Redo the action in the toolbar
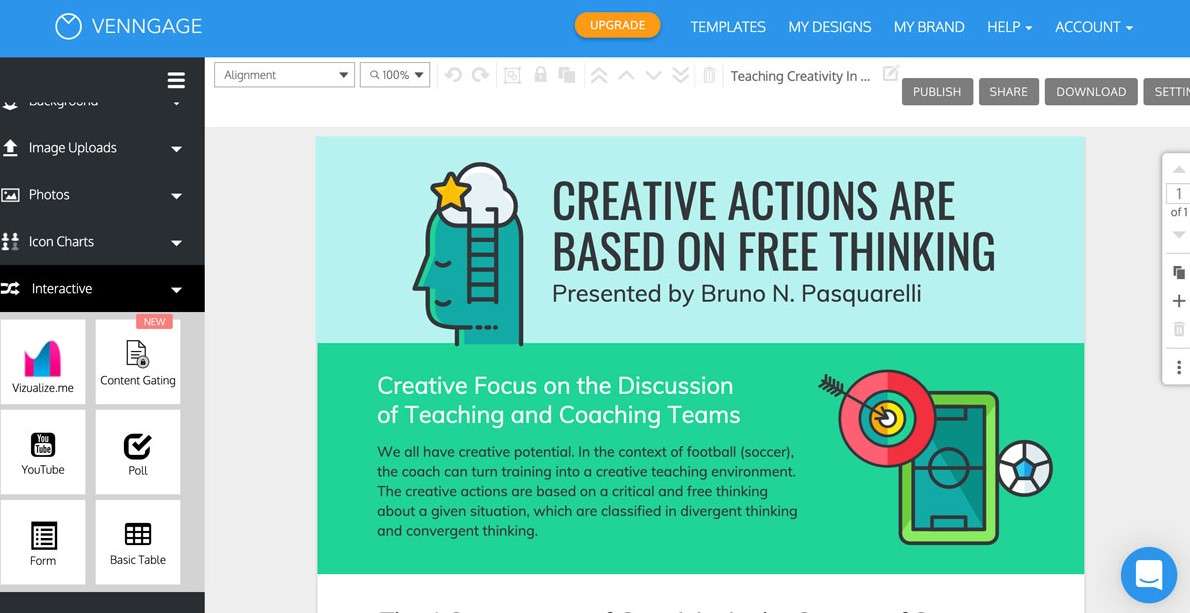Viewport: 1190px width, 613px height. point(480,75)
